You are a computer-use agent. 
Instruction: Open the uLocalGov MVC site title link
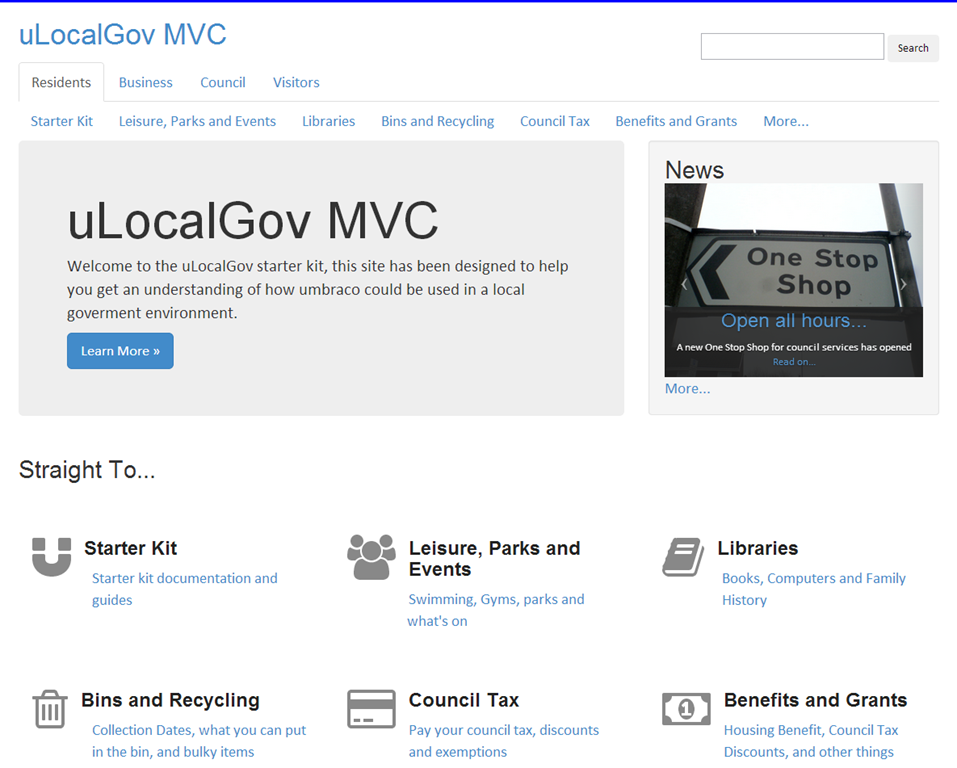tap(123, 35)
